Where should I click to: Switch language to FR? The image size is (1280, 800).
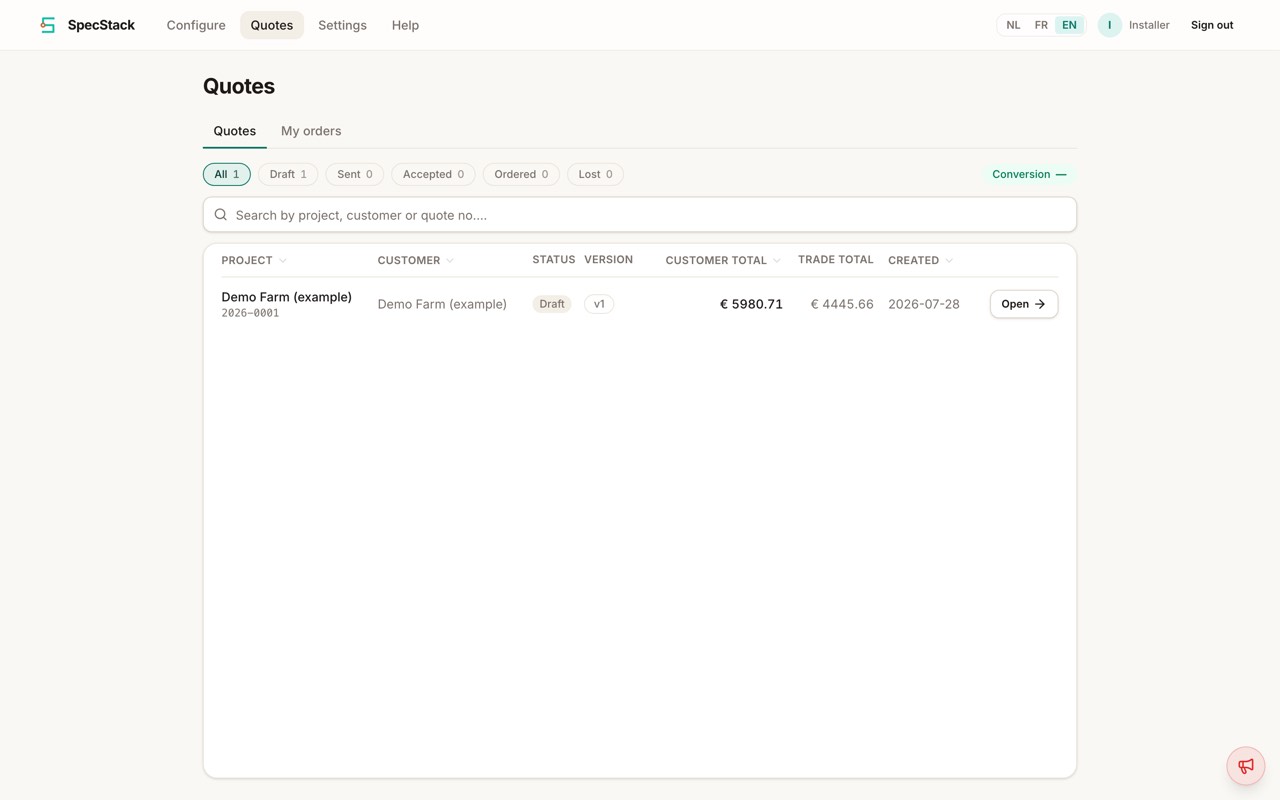pos(1041,25)
